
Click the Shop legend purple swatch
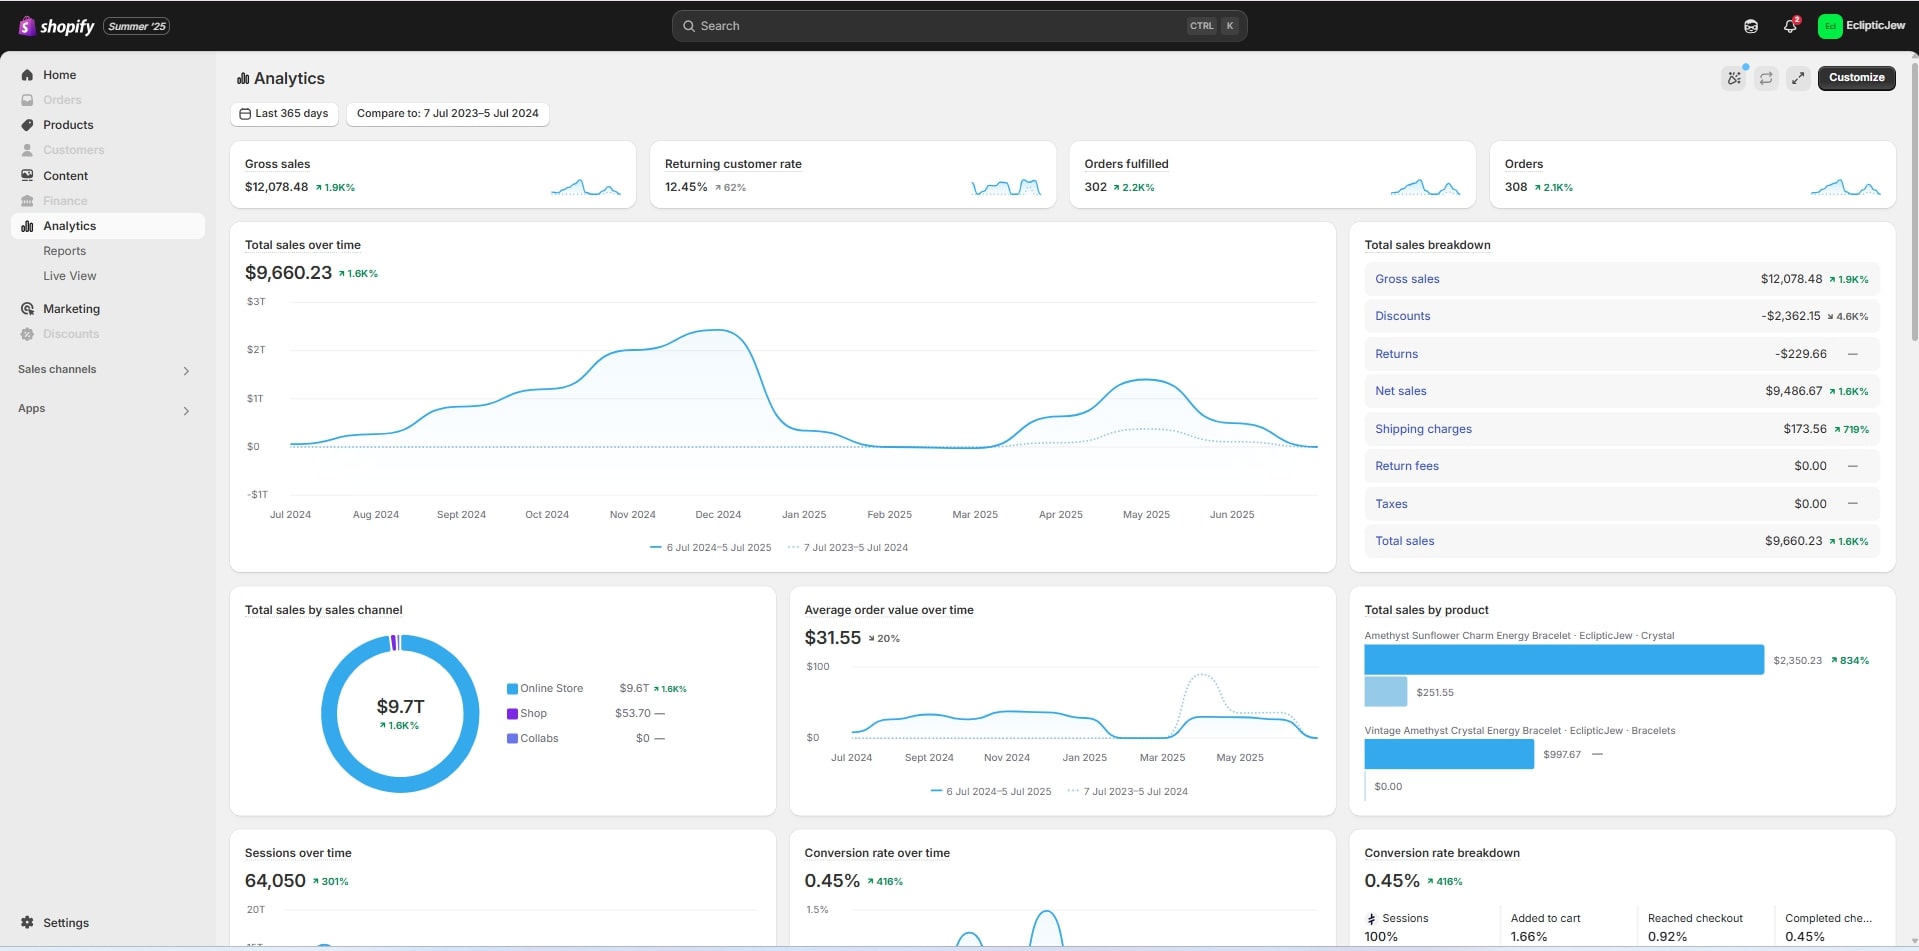click(x=512, y=714)
